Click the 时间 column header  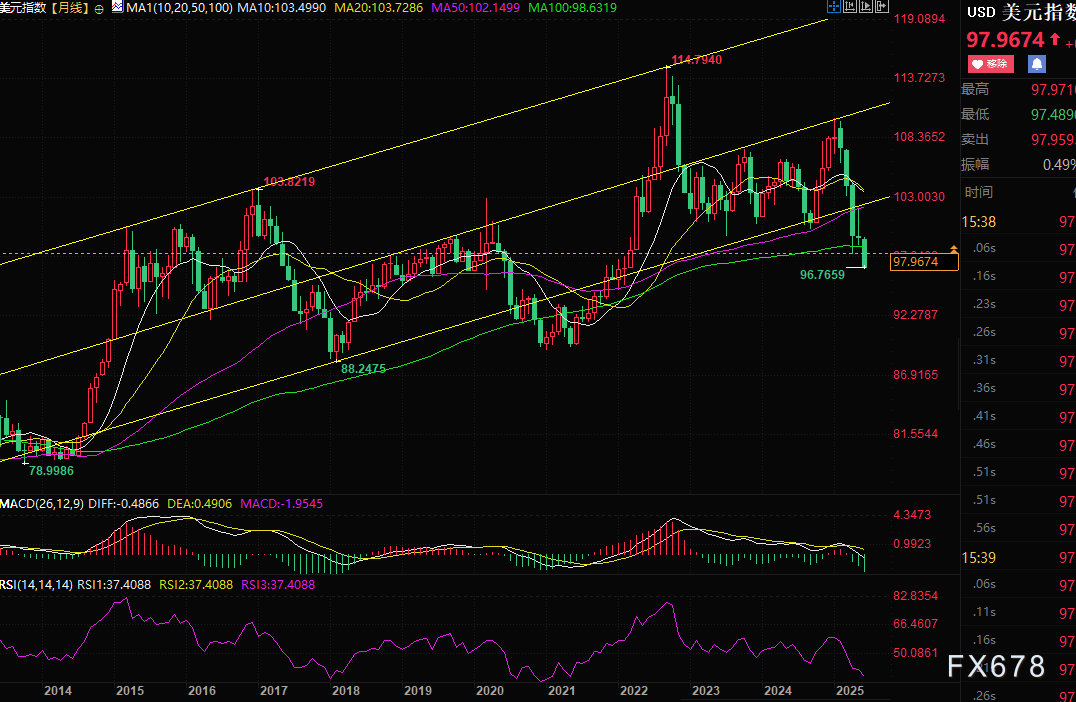click(978, 192)
